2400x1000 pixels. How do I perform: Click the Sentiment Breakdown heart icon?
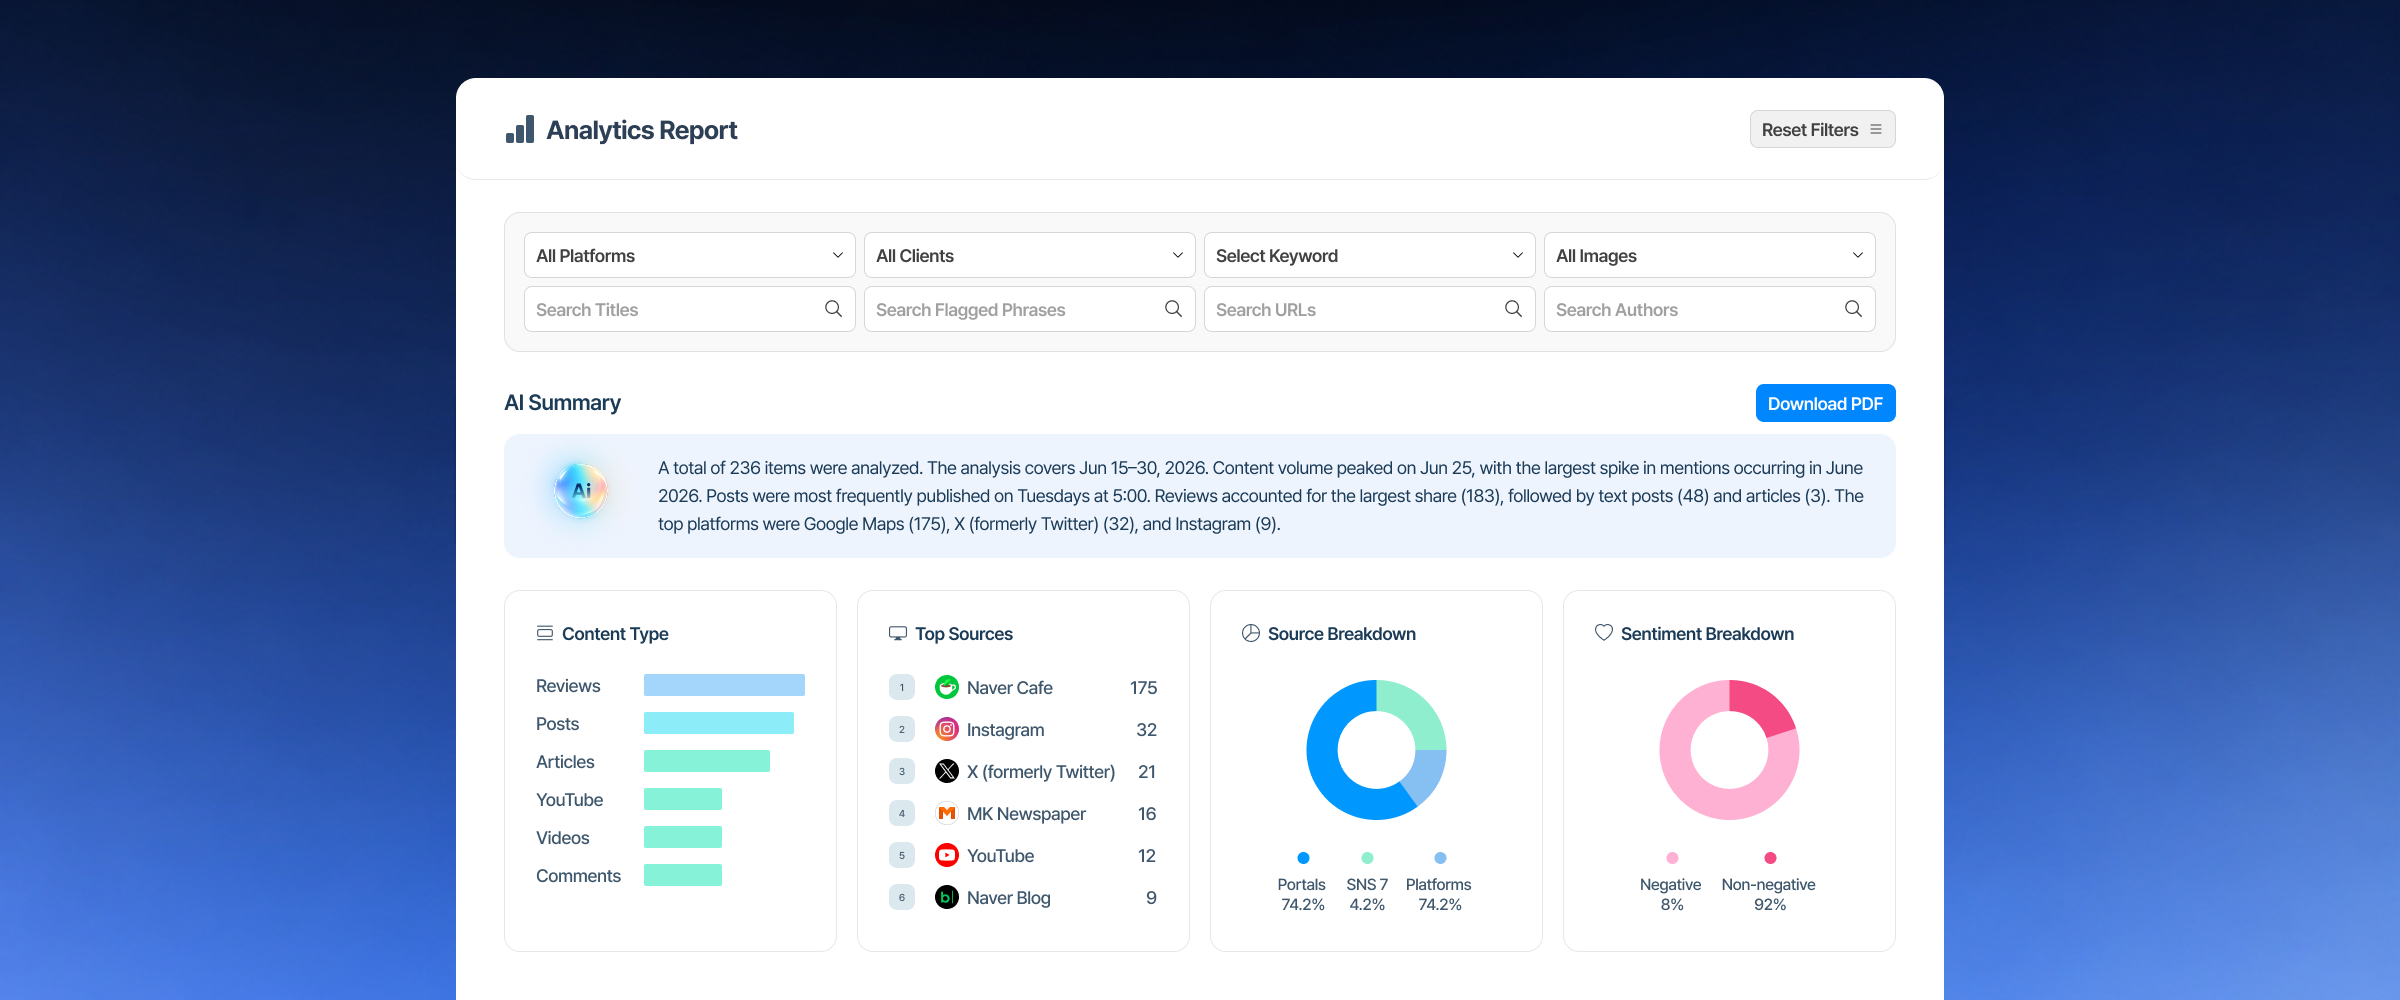click(1603, 632)
